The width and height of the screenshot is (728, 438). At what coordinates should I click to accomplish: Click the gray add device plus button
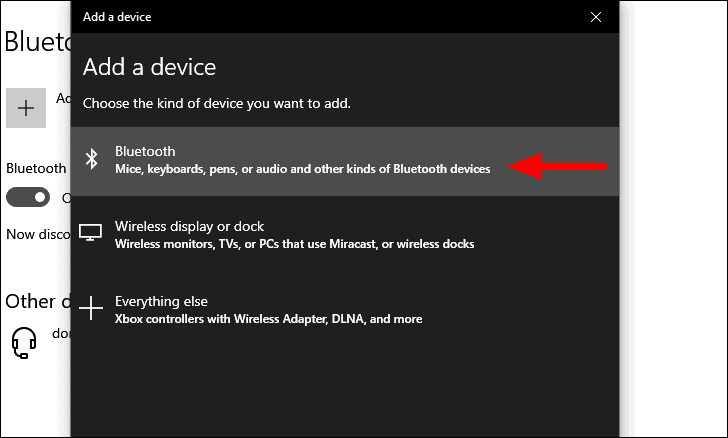(x=26, y=108)
